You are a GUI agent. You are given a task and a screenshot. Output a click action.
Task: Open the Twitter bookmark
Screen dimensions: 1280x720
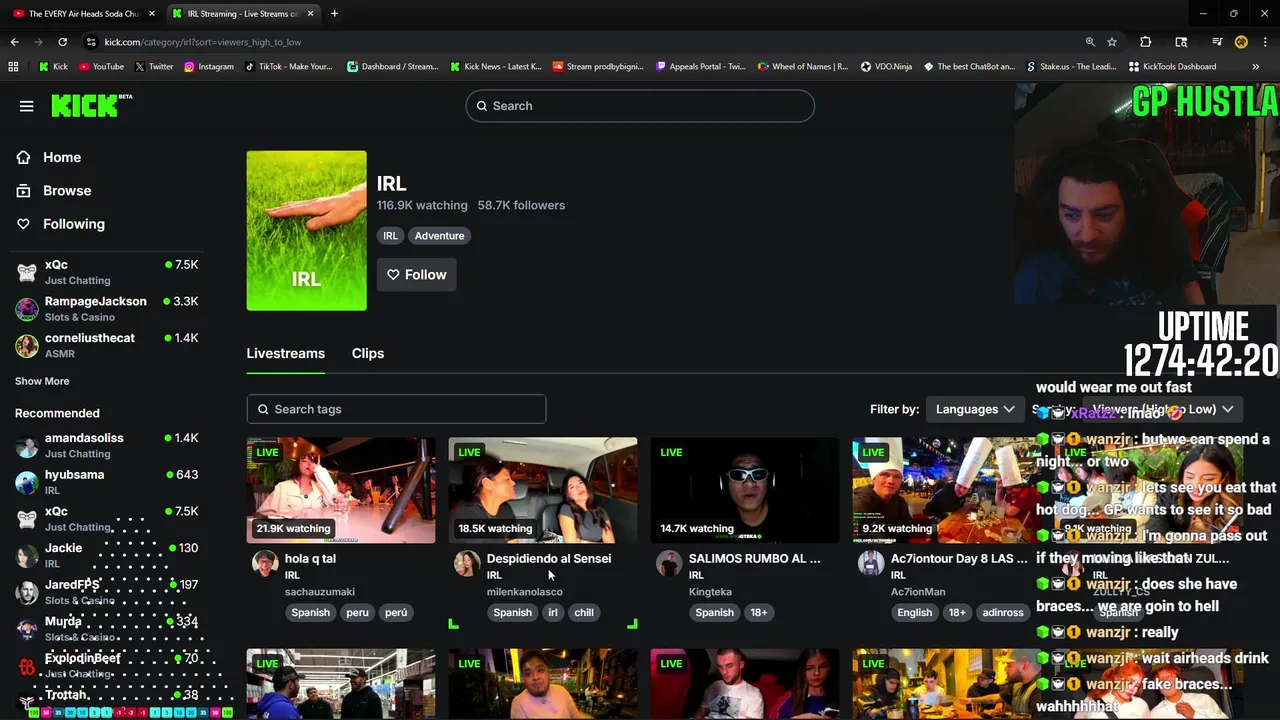pos(153,67)
